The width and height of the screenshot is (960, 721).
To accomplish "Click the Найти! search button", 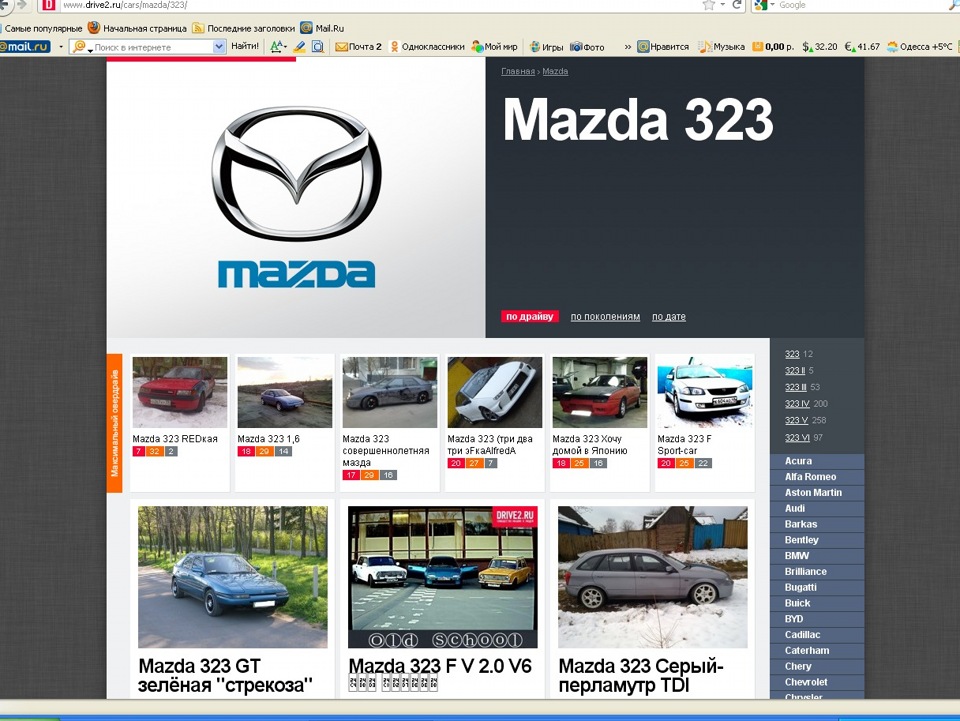I will 245,46.
